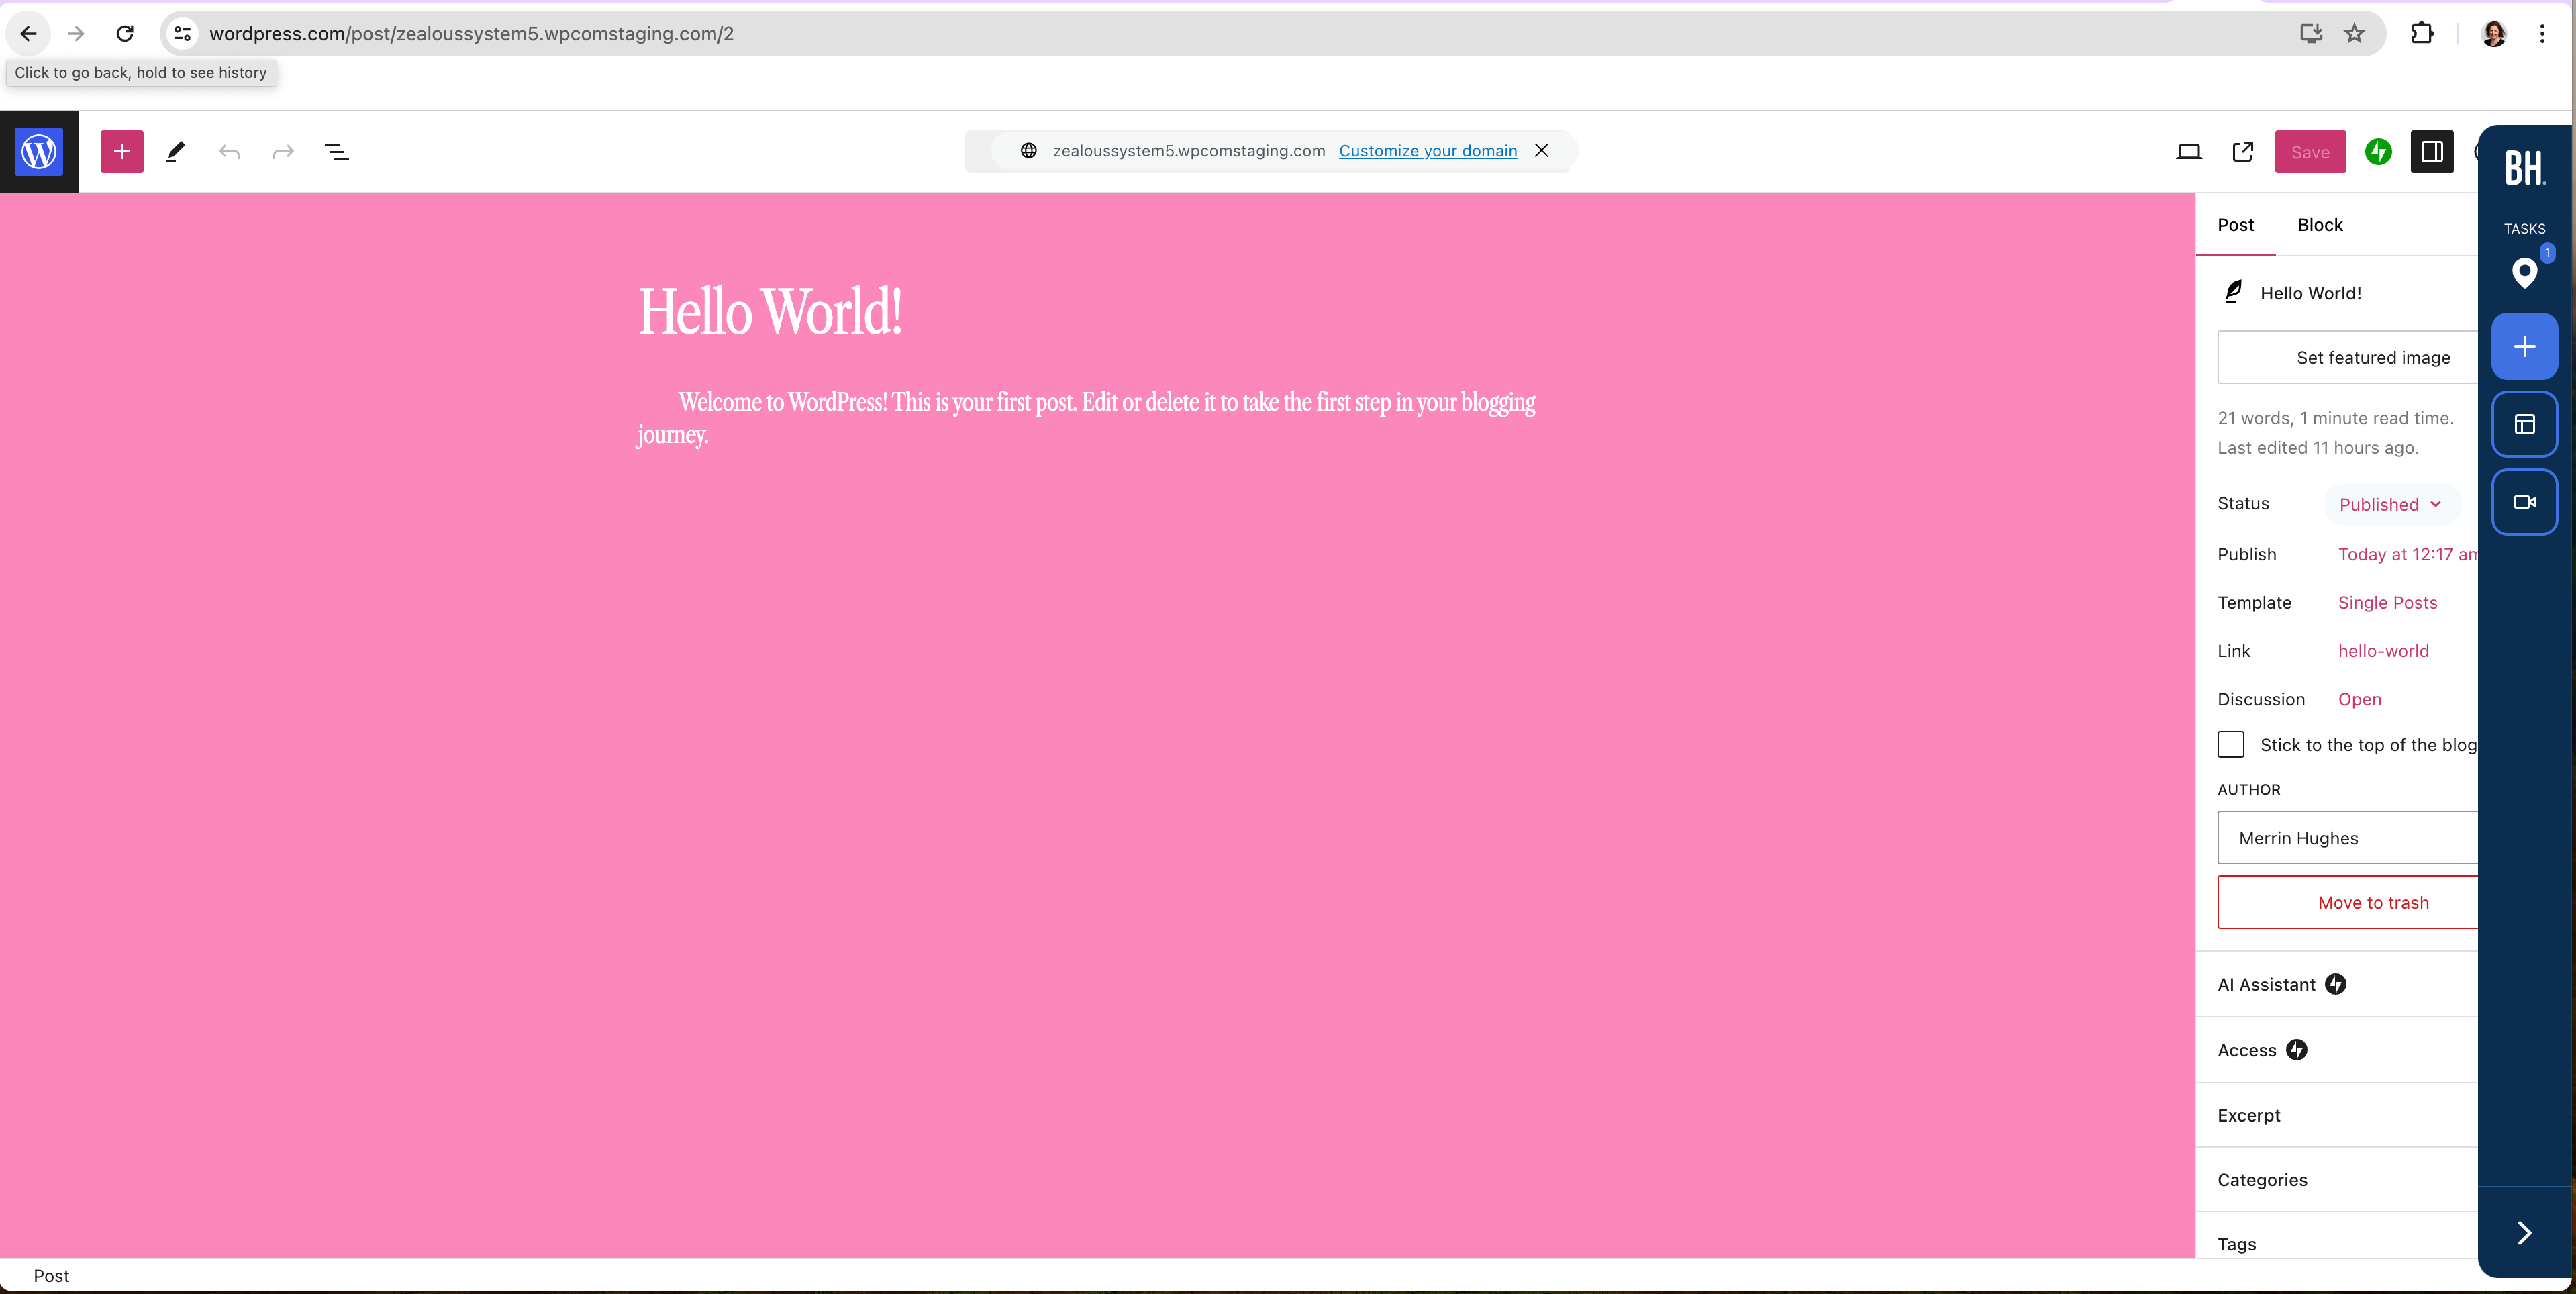Expand the Access section
Screen dimensions: 2576x1294
click(x=2337, y=1050)
